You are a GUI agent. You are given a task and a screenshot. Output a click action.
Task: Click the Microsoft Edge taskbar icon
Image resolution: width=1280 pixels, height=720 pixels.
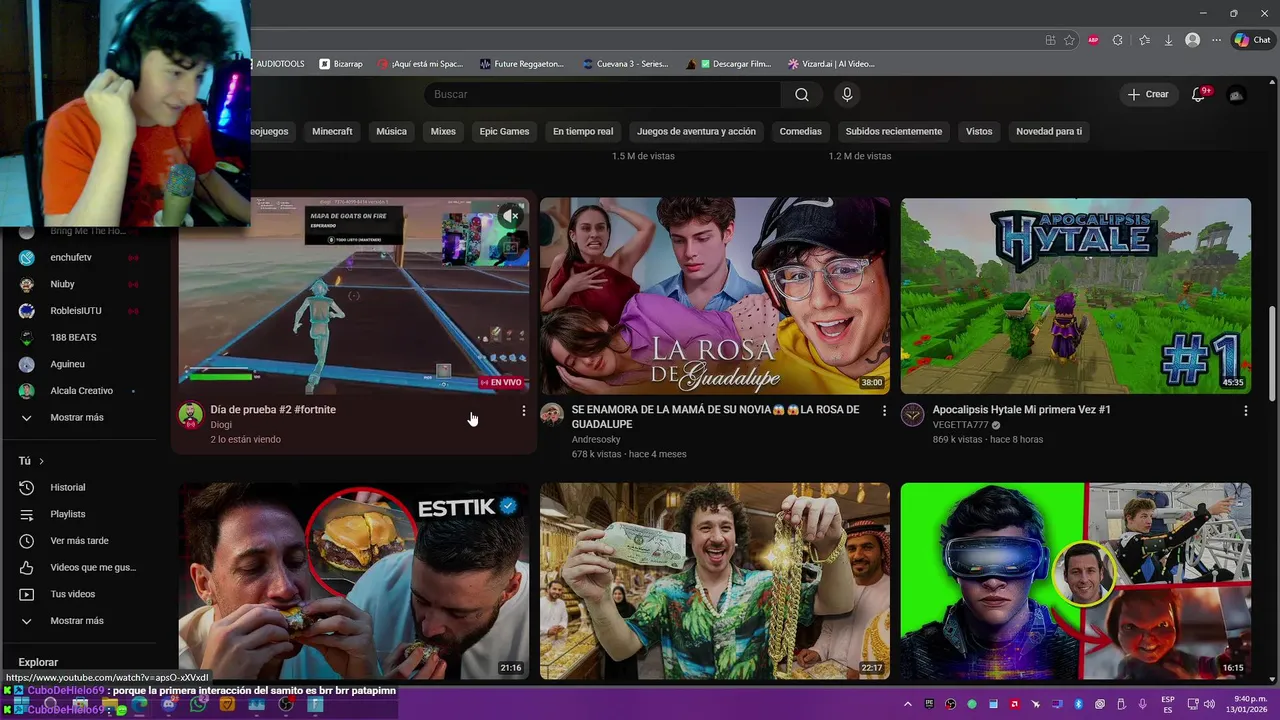[139, 704]
